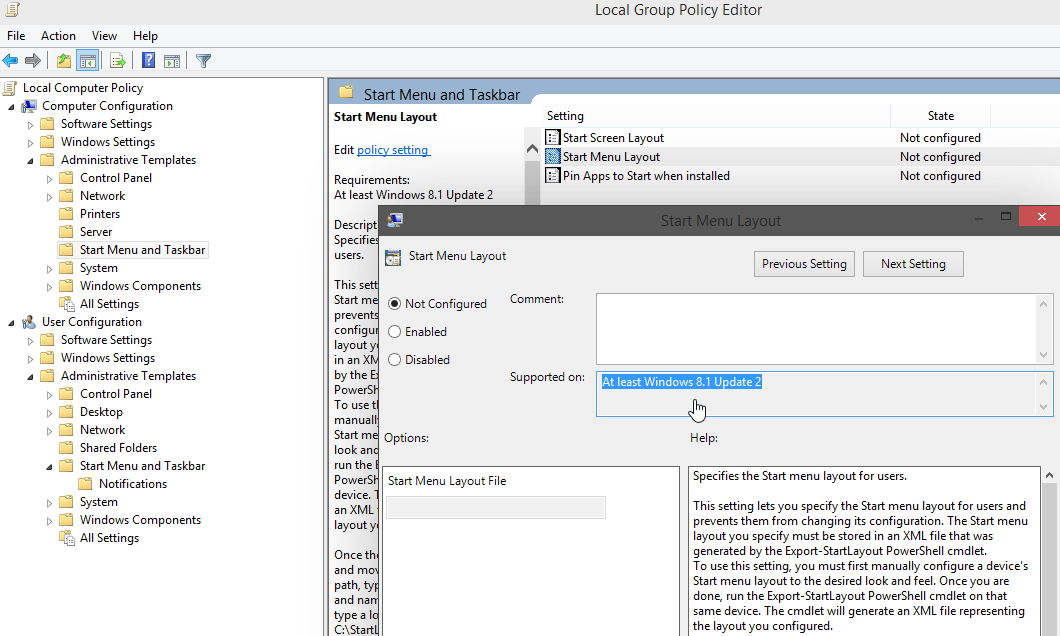Click highlighted At least Windows 8.1 Update 2 text
The image size is (1060, 636).
pyautogui.click(x=681, y=382)
